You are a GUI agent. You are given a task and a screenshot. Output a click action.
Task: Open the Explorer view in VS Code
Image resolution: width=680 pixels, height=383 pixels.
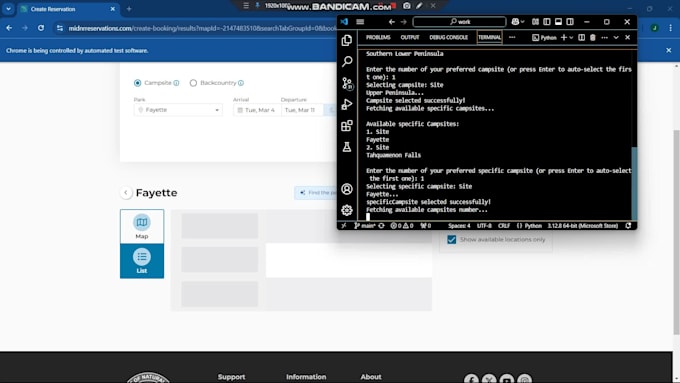click(x=347, y=40)
